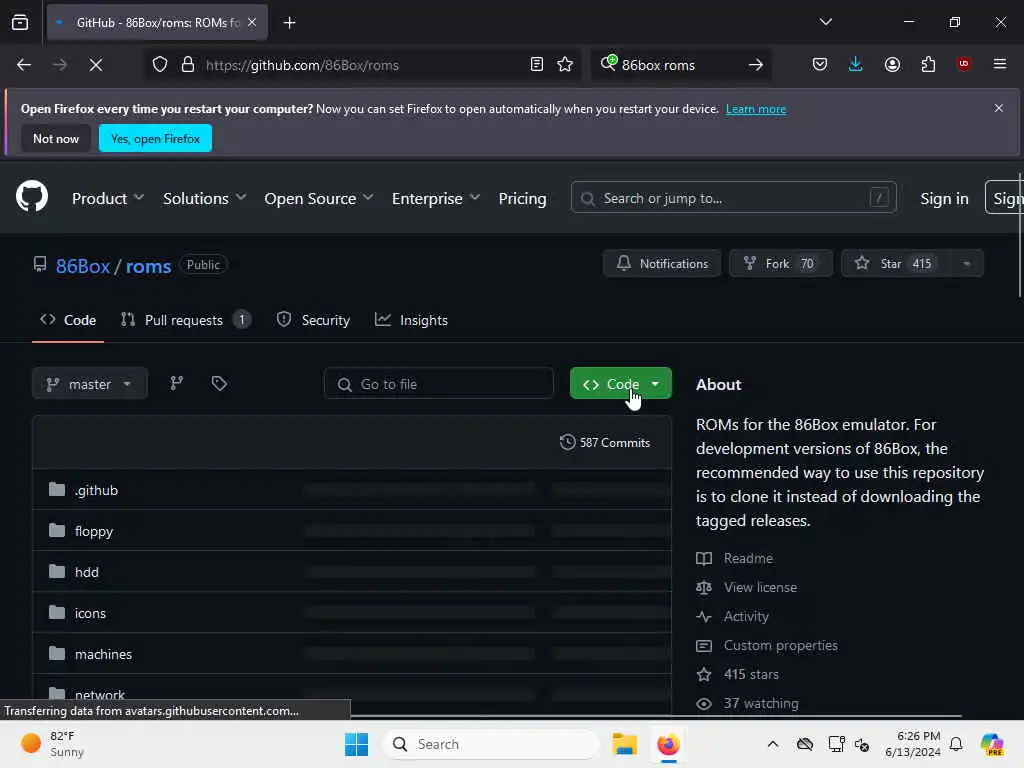Open the 86Box owner link
Image resolution: width=1024 pixels, height=768 pixels.
point(83,266)
